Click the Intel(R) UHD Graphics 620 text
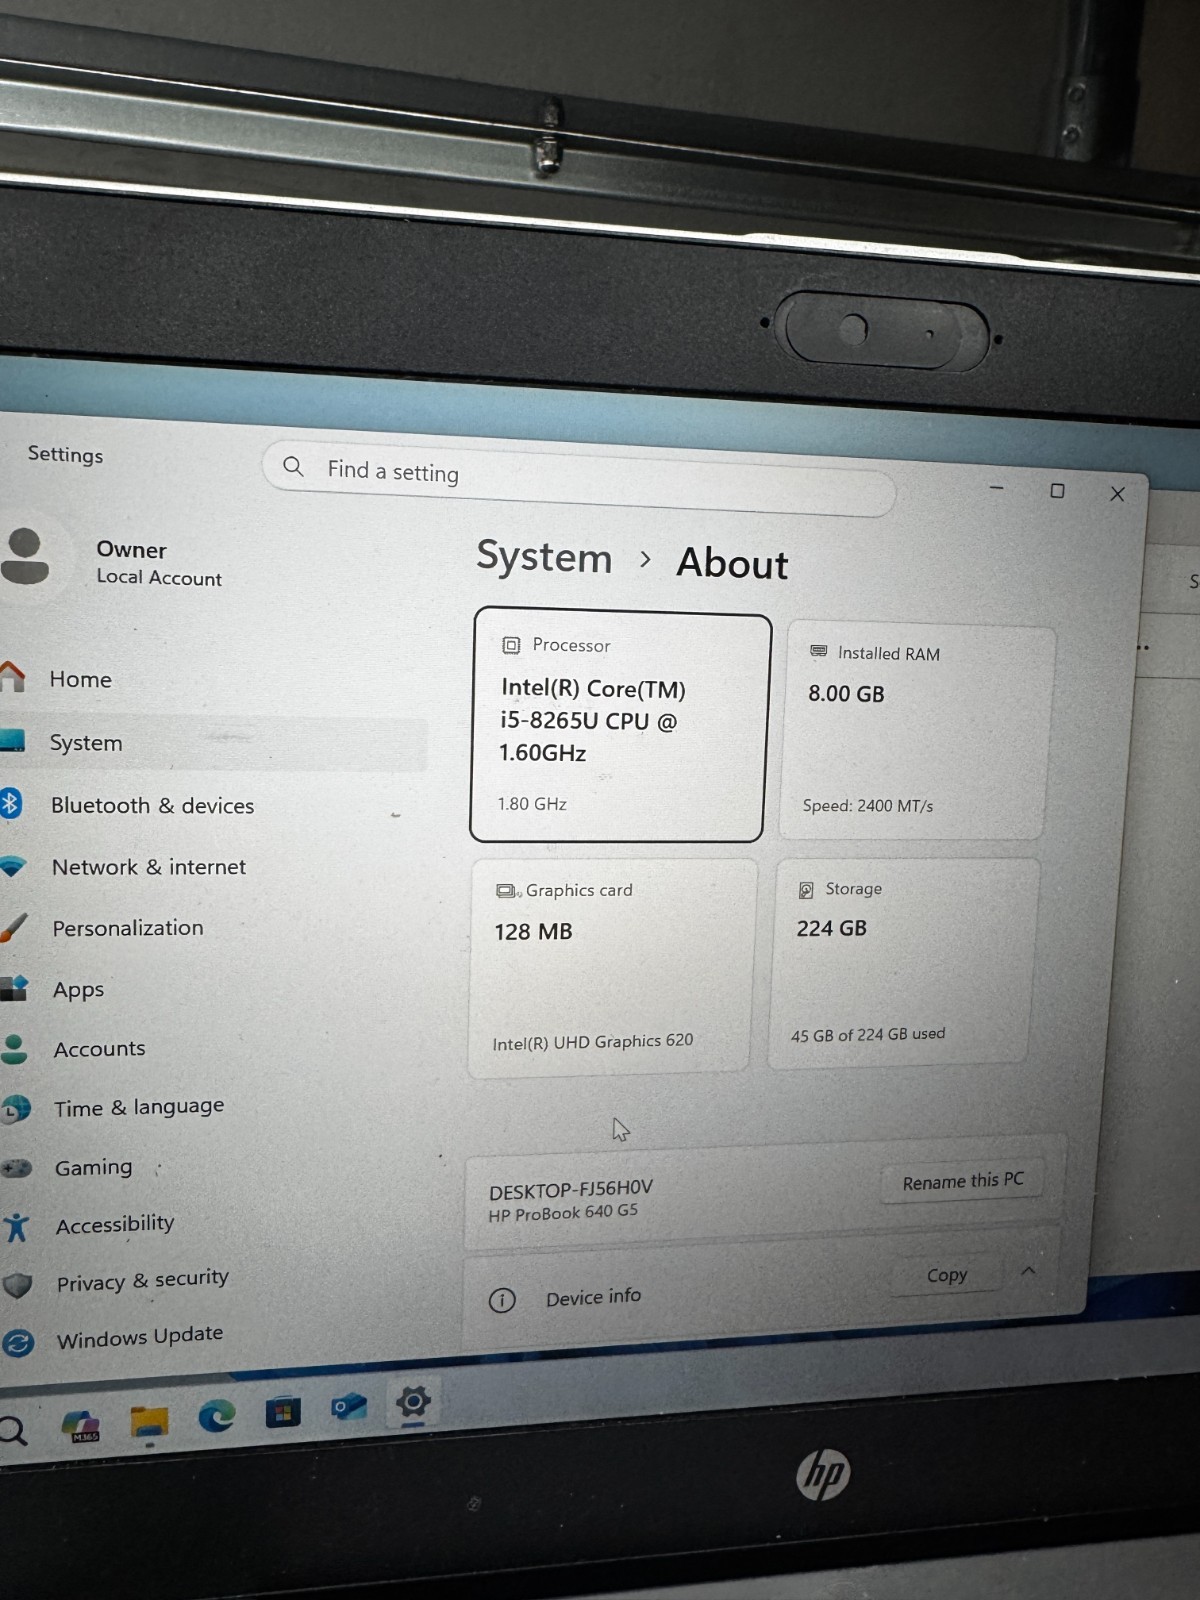 [x=593, y=1042]
